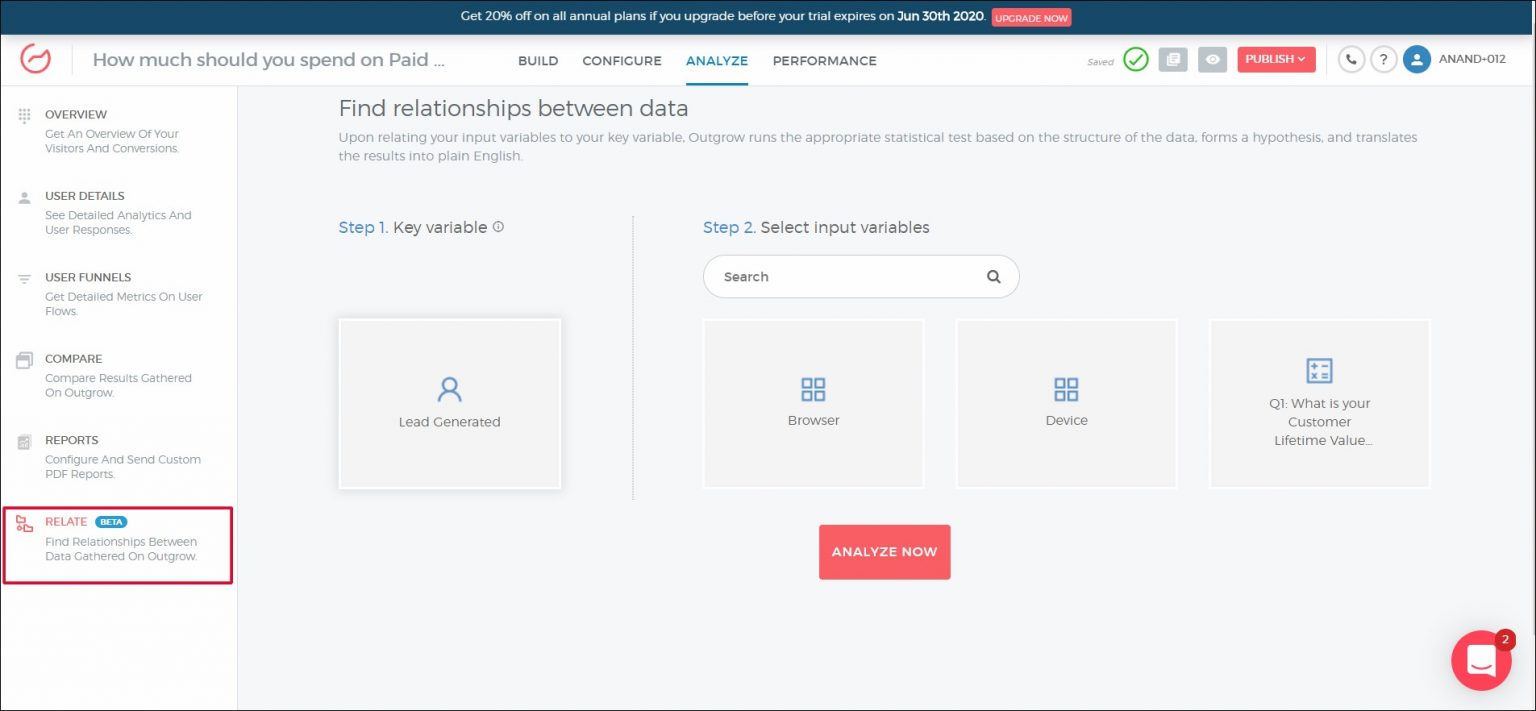Expand the Publish dropdown

point(1275,60)
